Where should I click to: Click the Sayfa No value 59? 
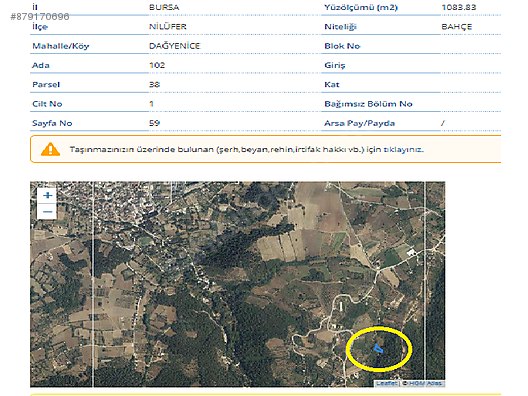(154, 123)
